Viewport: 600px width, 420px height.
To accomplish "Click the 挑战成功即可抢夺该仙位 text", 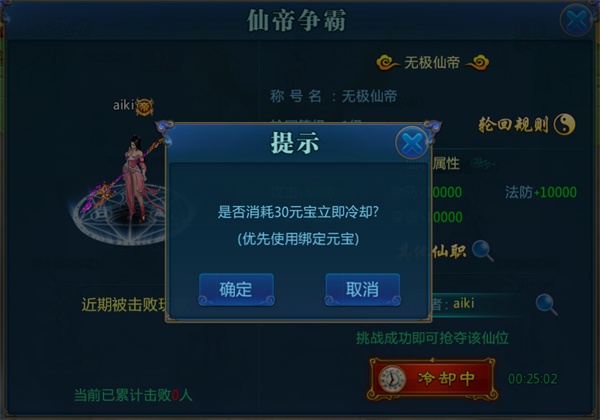I will point(432,338).
